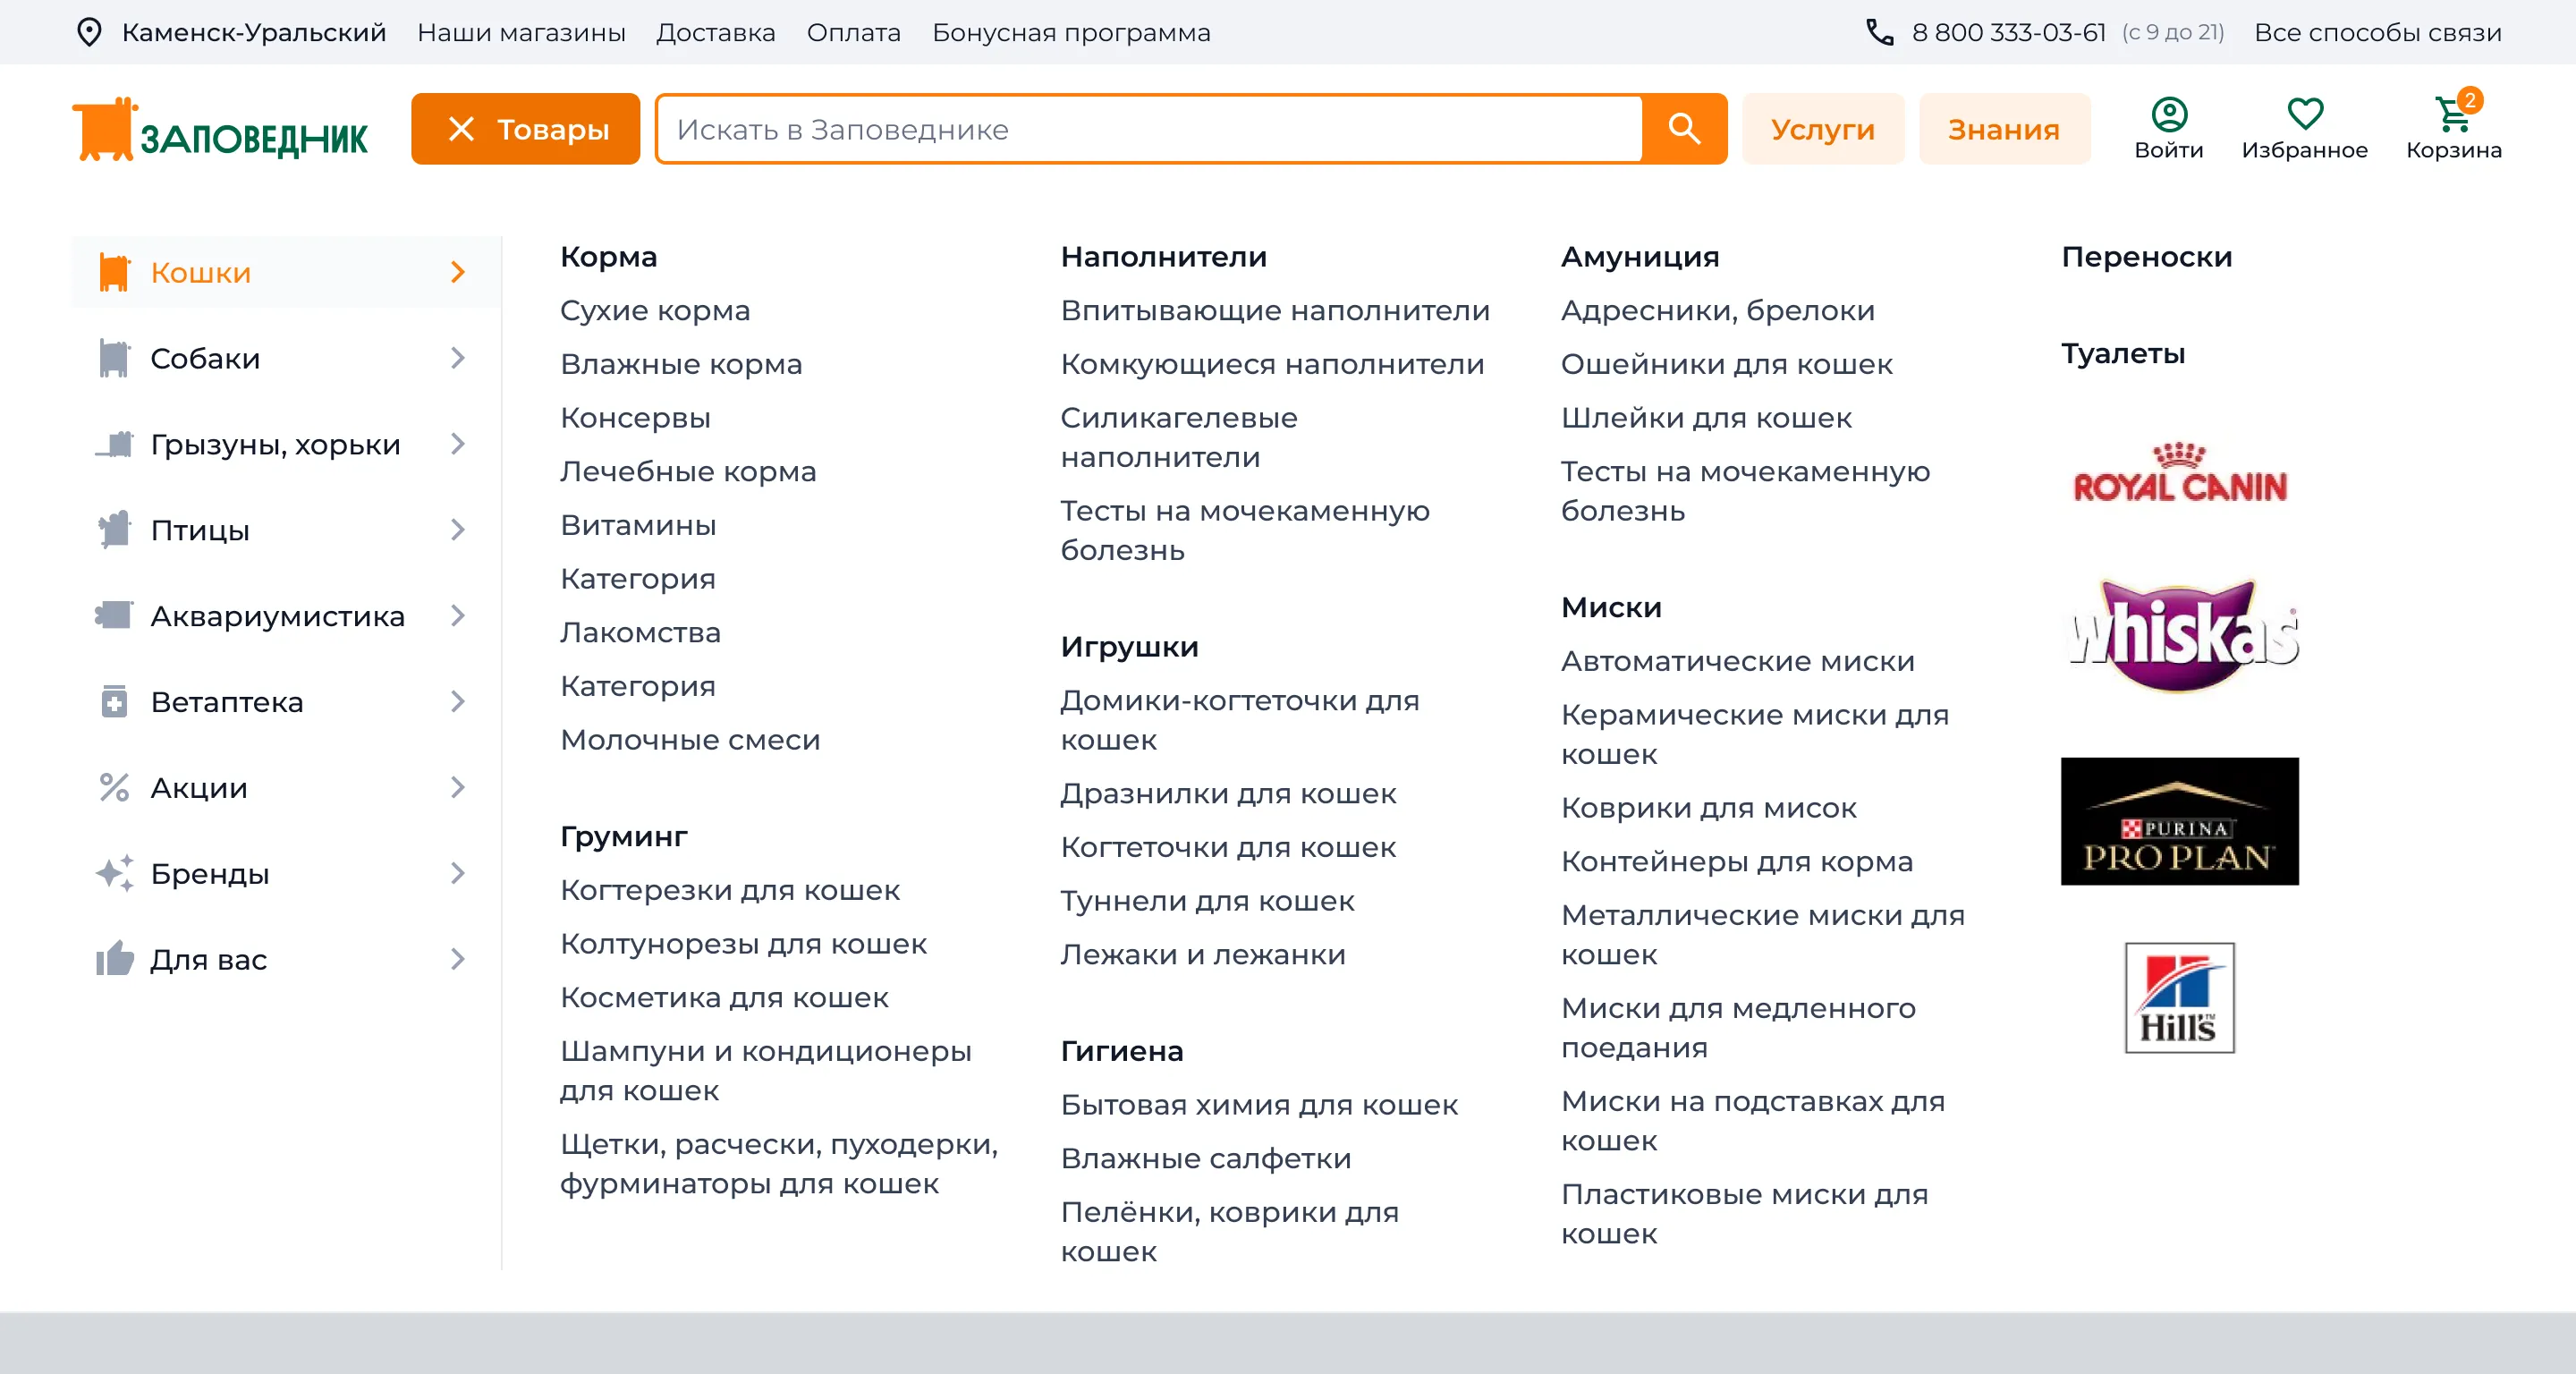Expand the Для вас chevron
Viewport: 2576px width, 1374px height.
coord(457,959)
